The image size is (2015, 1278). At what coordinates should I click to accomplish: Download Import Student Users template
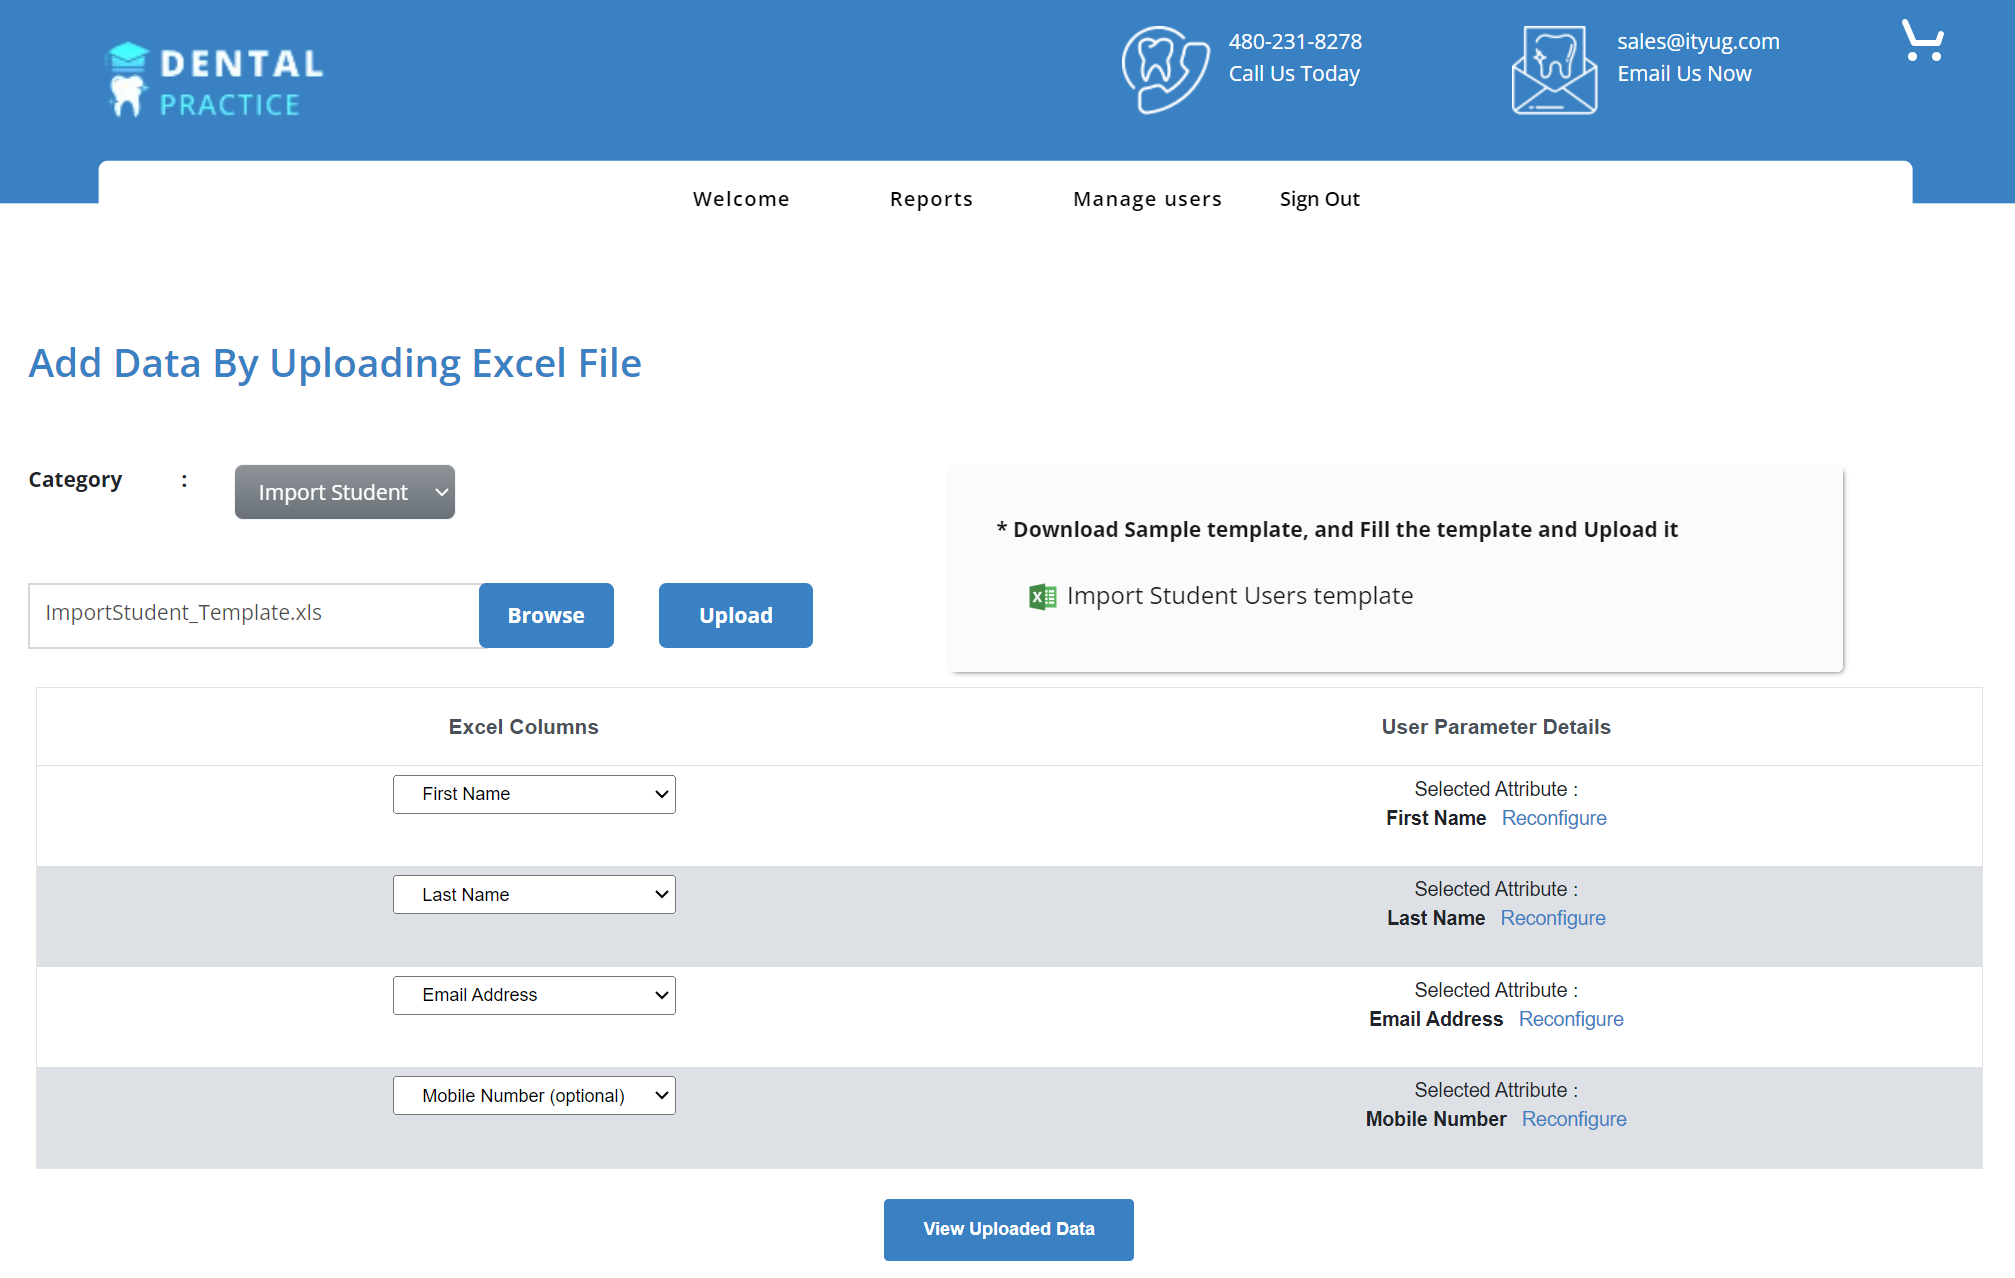1239,596
